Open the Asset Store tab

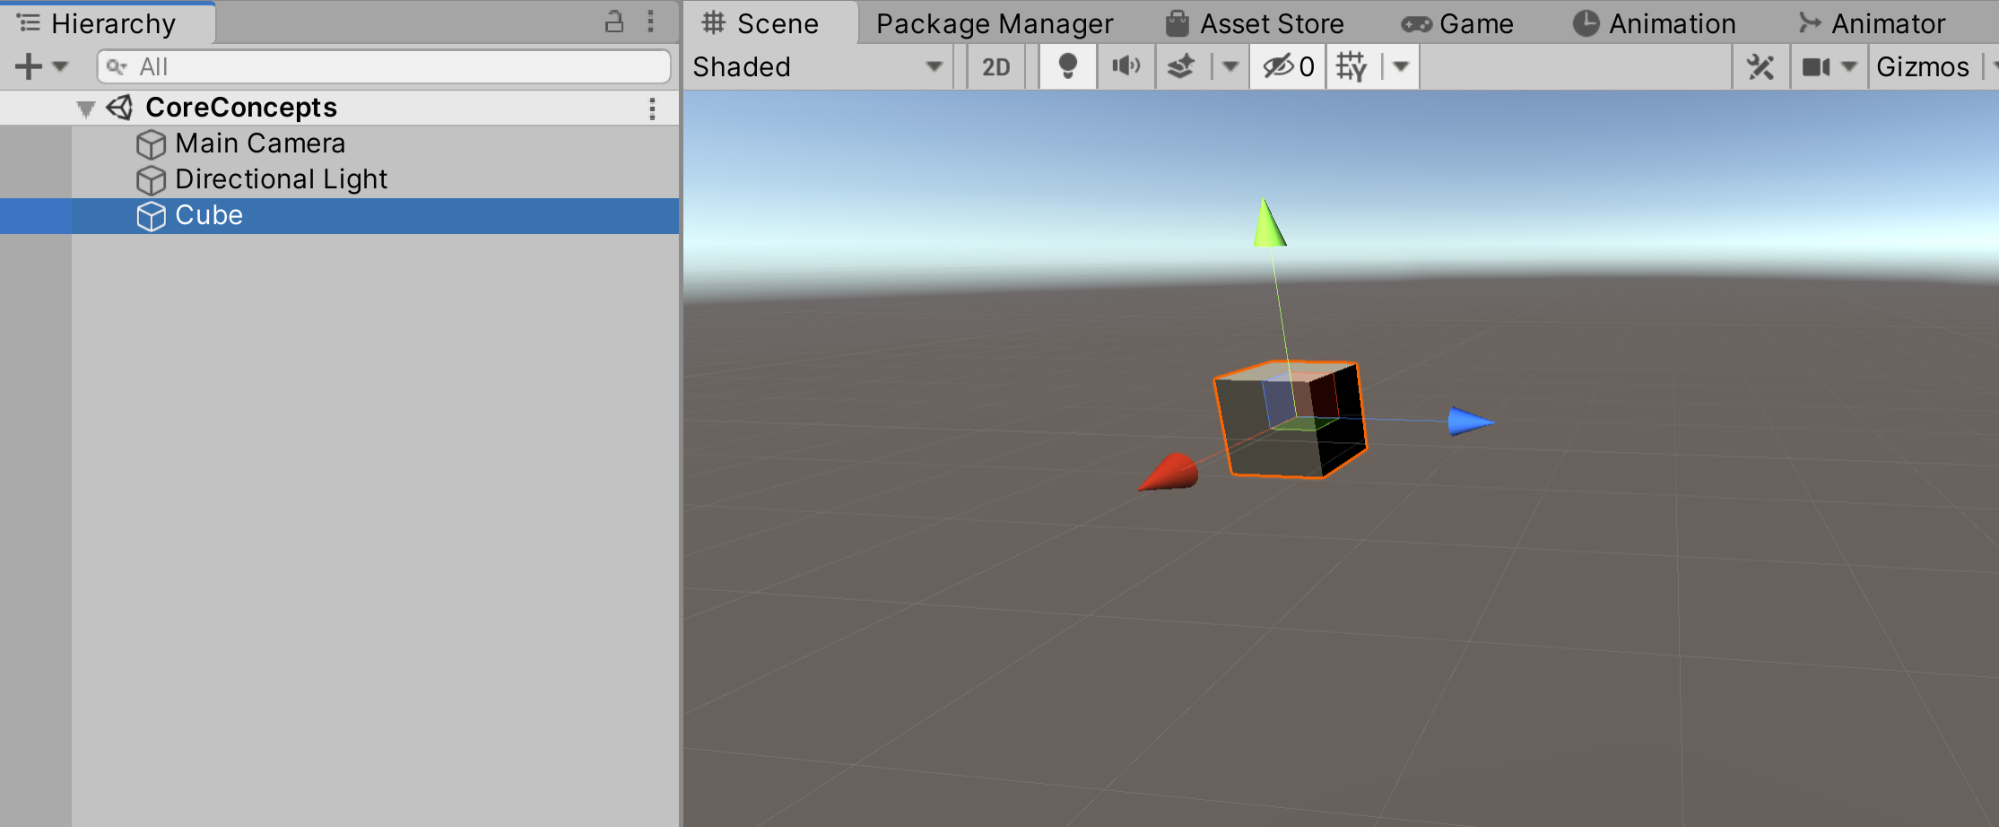click(x=1255, y=23)
